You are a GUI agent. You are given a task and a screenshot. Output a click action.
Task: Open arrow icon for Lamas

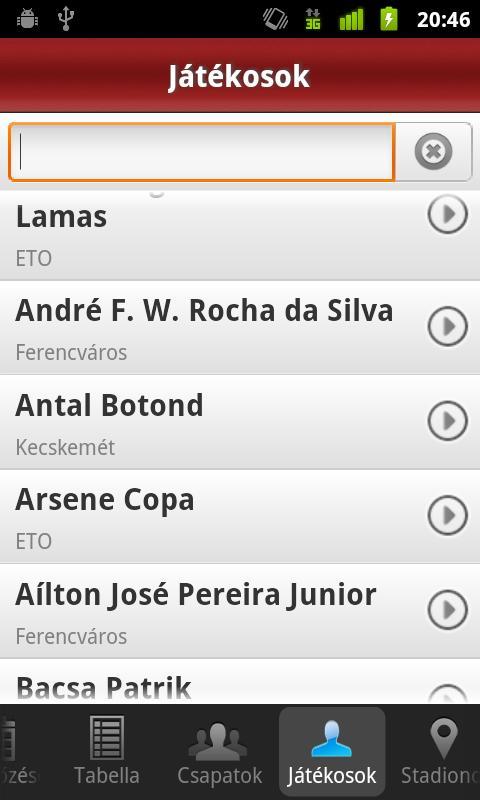pyautogui.click(x=447, y=215)
